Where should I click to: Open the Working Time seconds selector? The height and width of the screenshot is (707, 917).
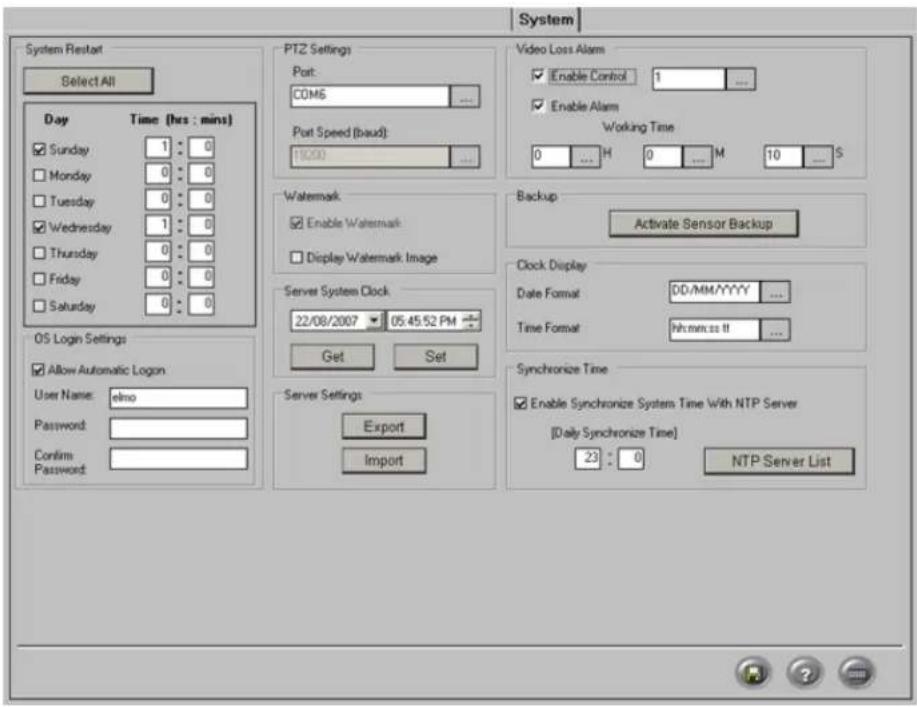(818, 157)
